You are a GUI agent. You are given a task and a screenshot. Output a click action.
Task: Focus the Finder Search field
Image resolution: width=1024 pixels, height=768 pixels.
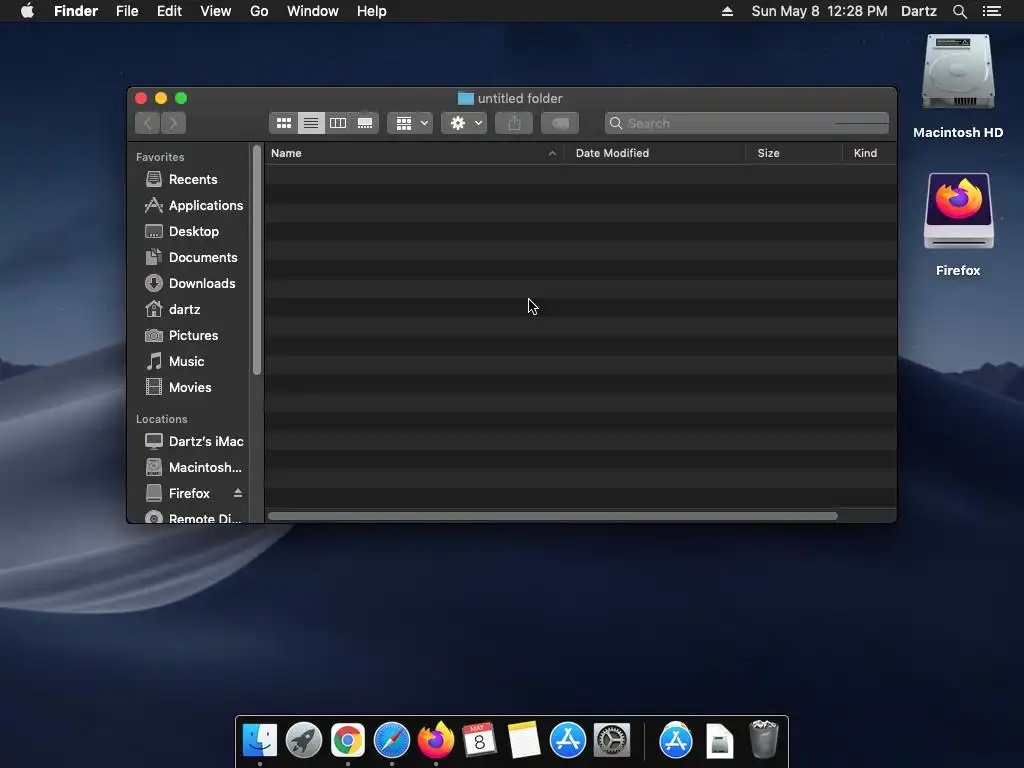(746, 123)
